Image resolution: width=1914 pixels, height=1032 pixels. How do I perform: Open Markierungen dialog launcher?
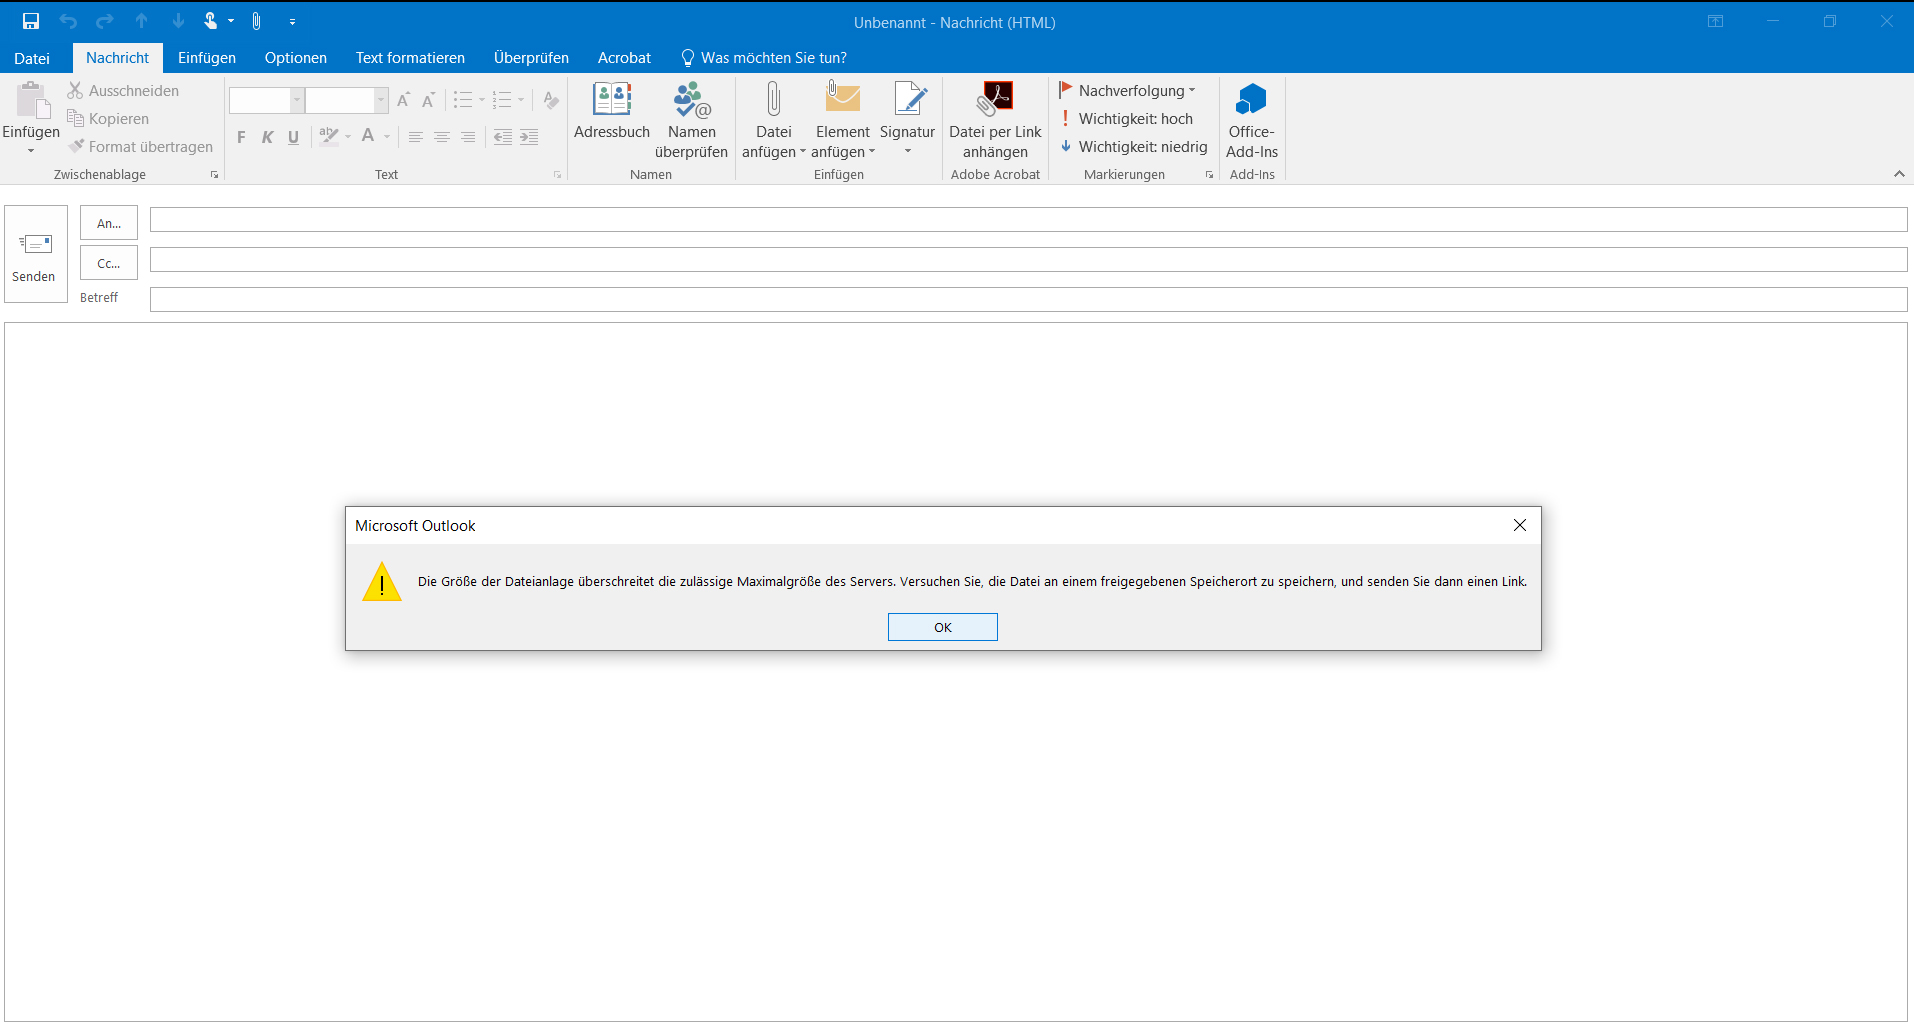click(1209, 175)
